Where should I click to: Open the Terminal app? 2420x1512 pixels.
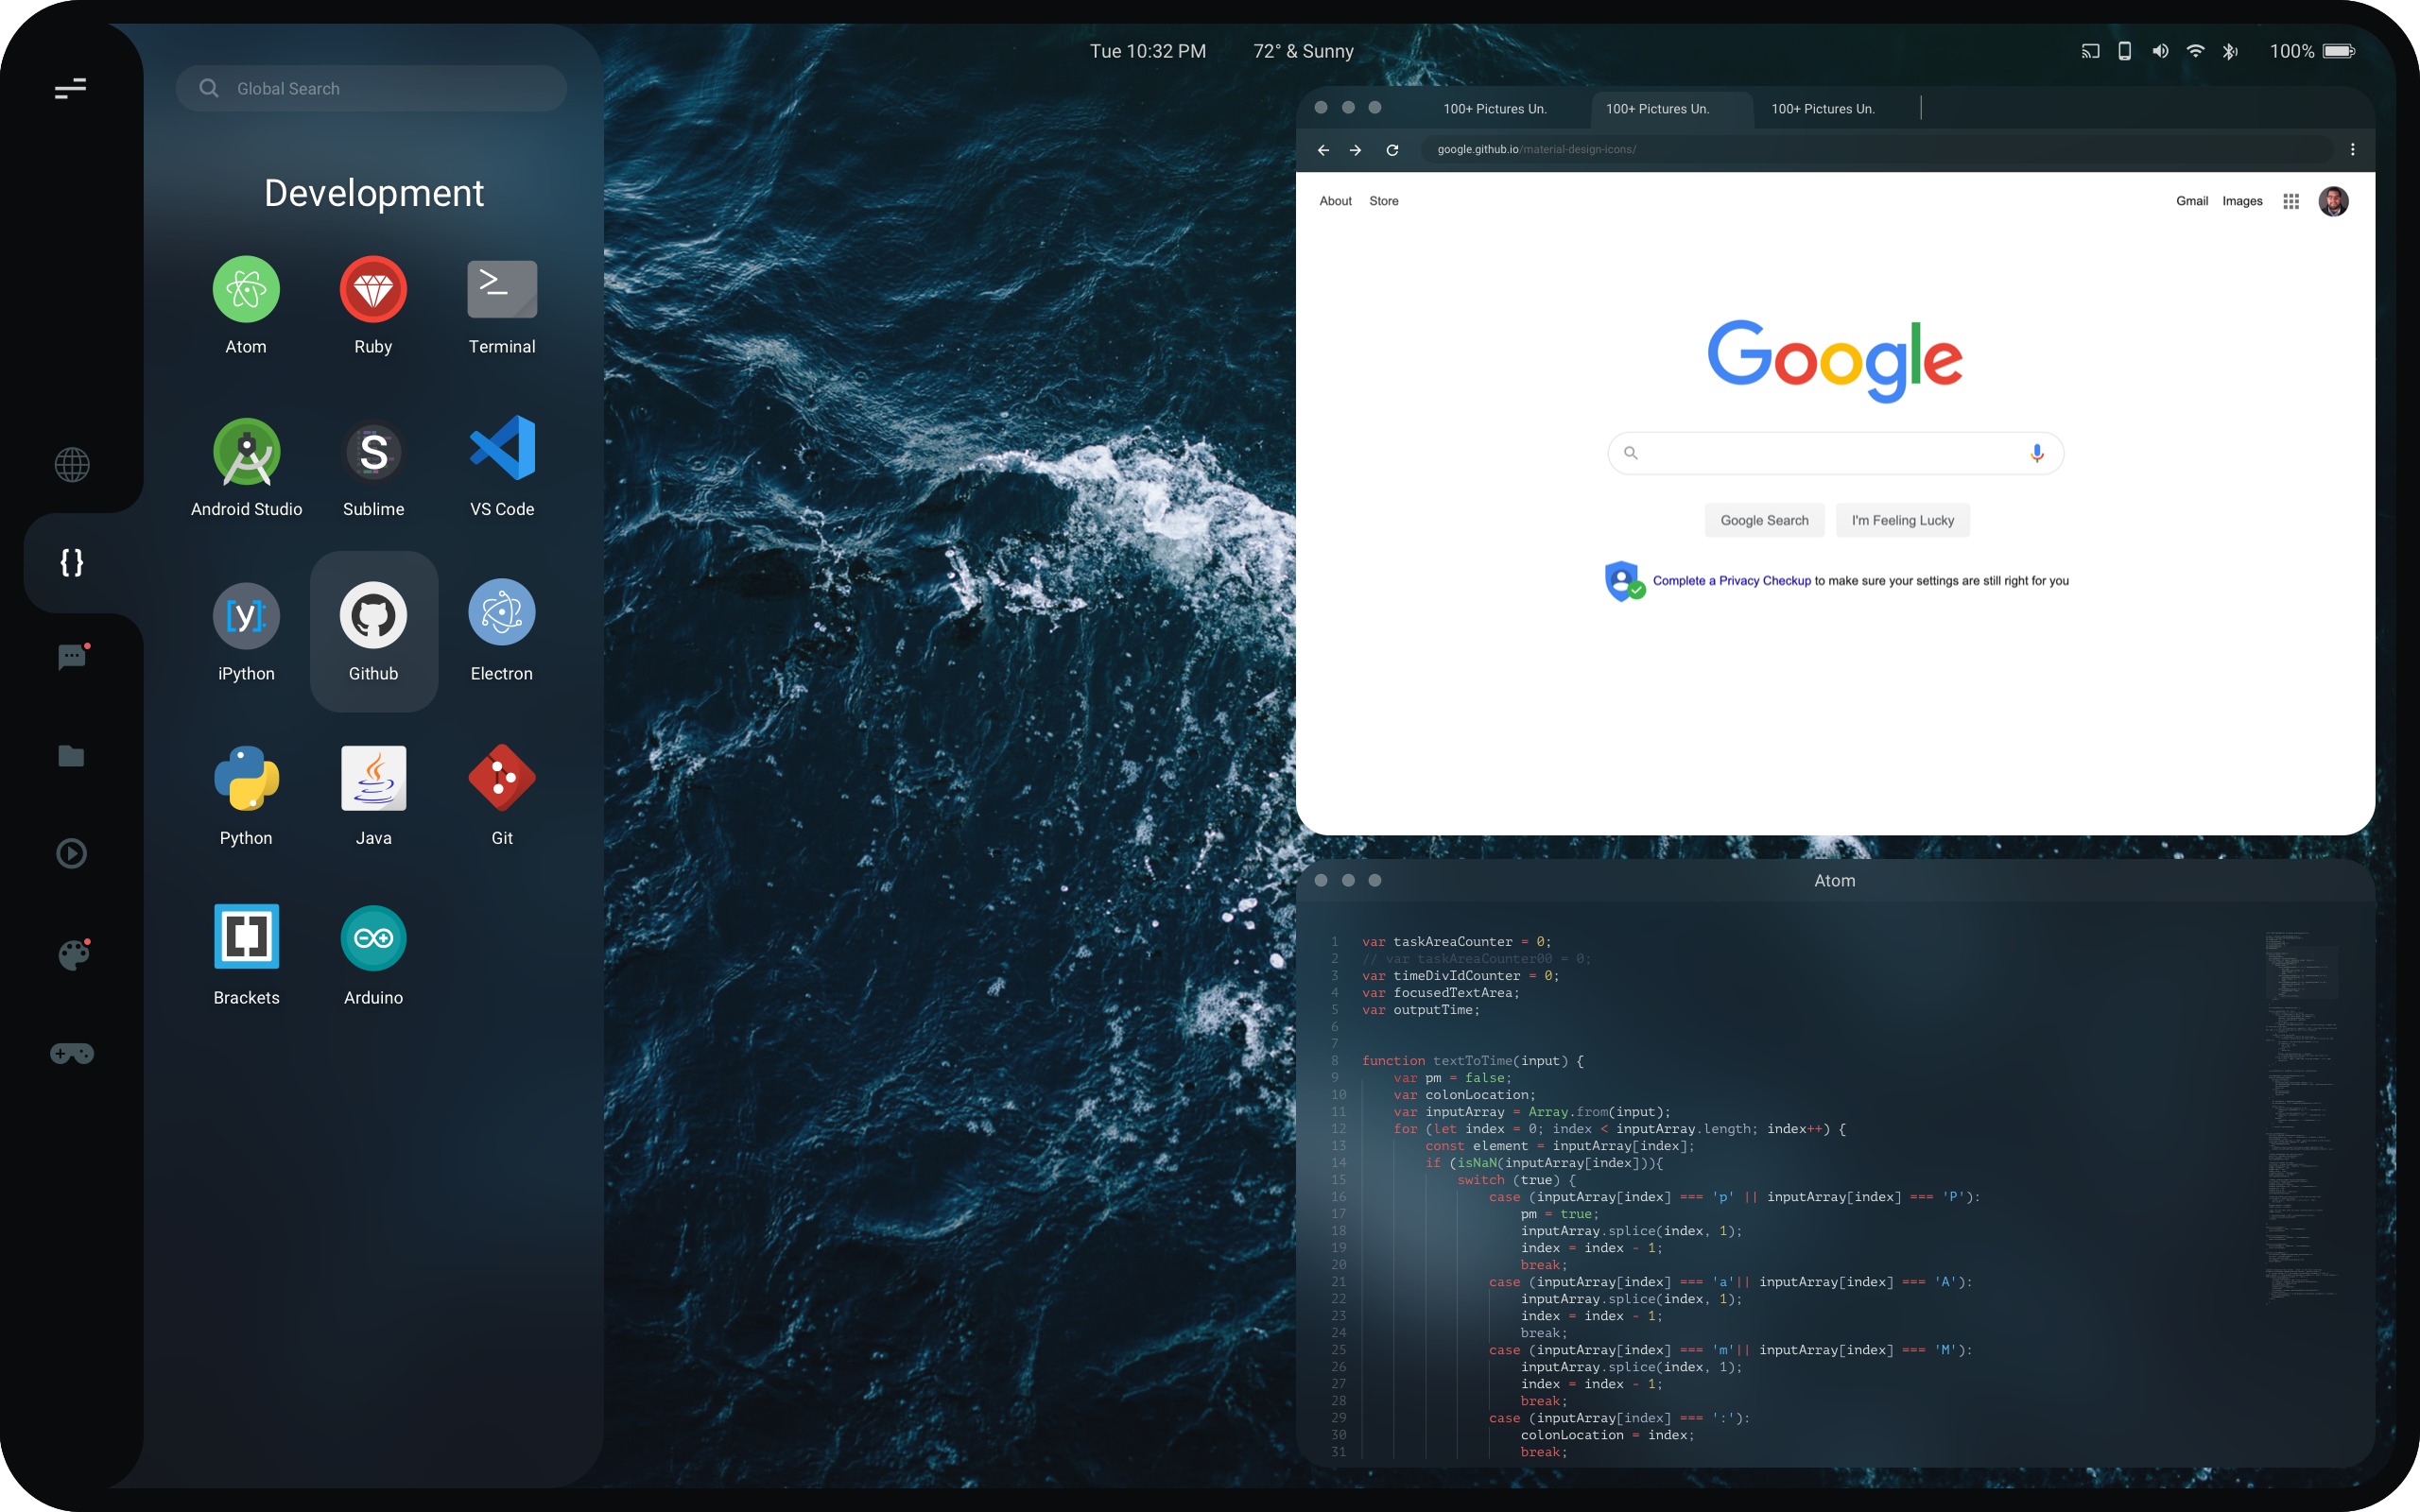[x=502, y=290]
